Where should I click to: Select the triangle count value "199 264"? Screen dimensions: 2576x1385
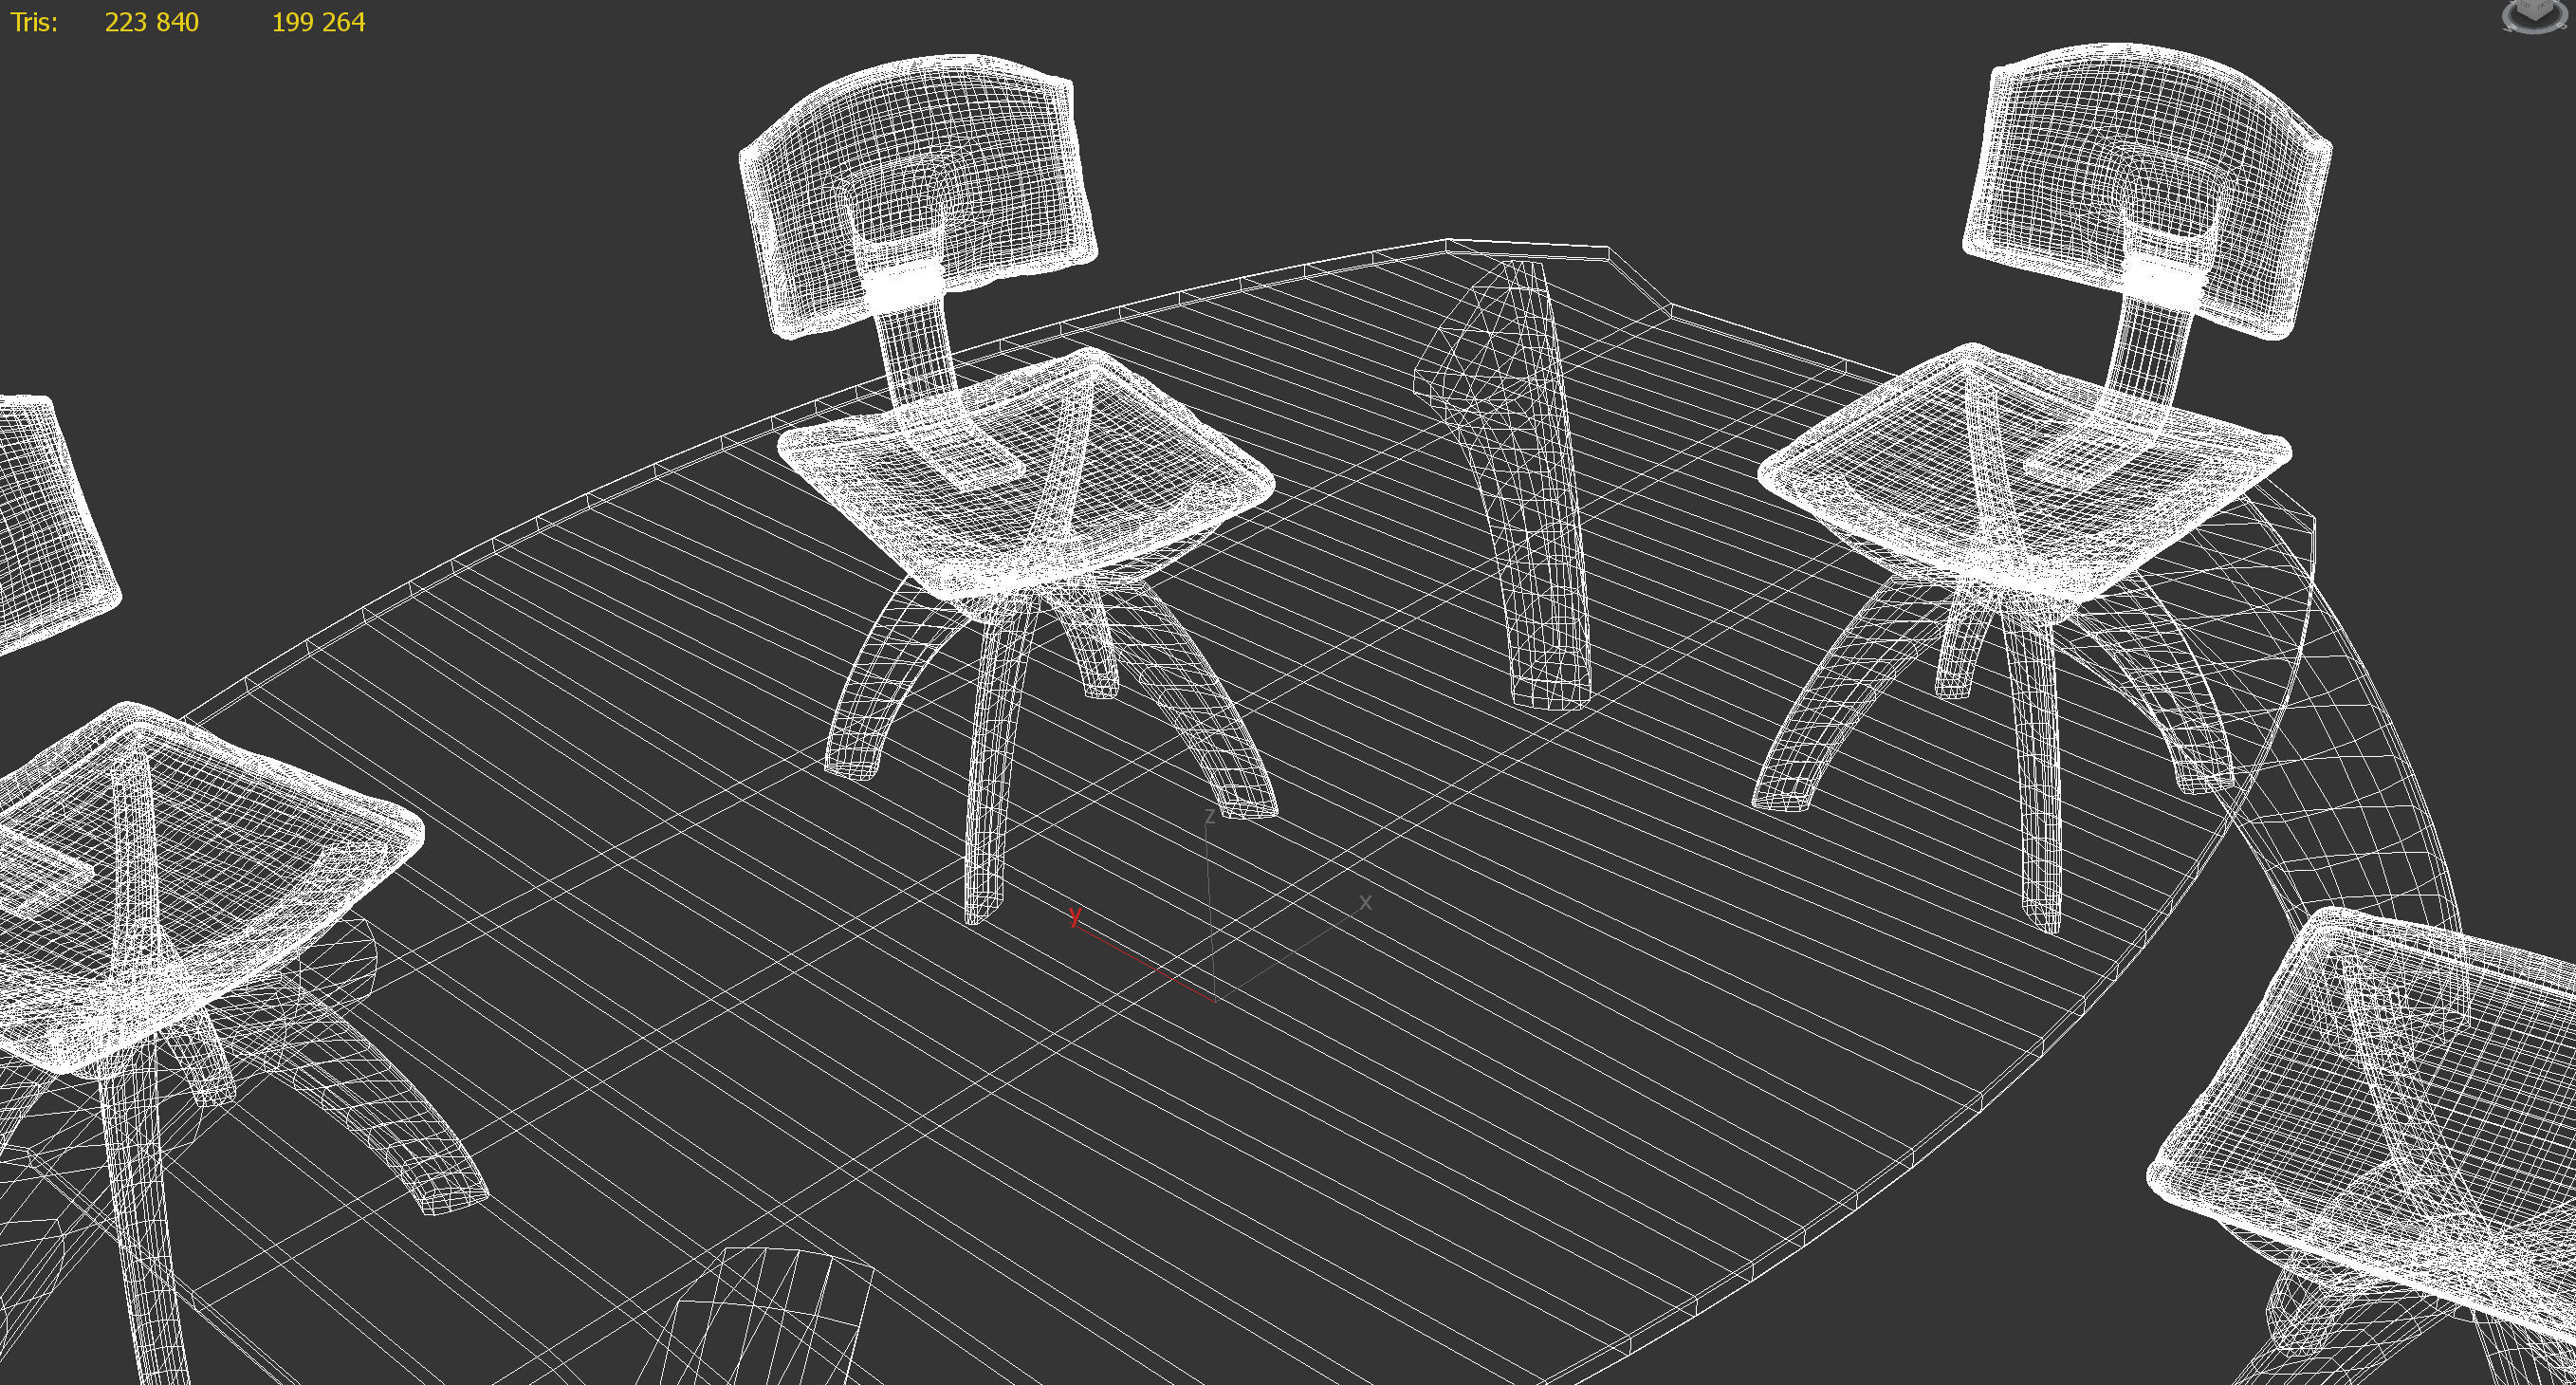point(318,22)
